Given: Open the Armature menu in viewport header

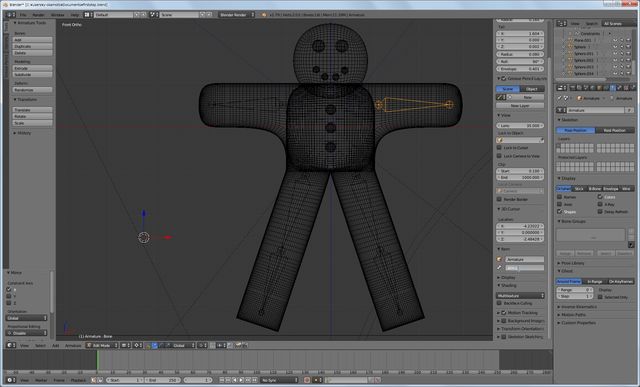Looking at the screenshot, I should [73, 345].
